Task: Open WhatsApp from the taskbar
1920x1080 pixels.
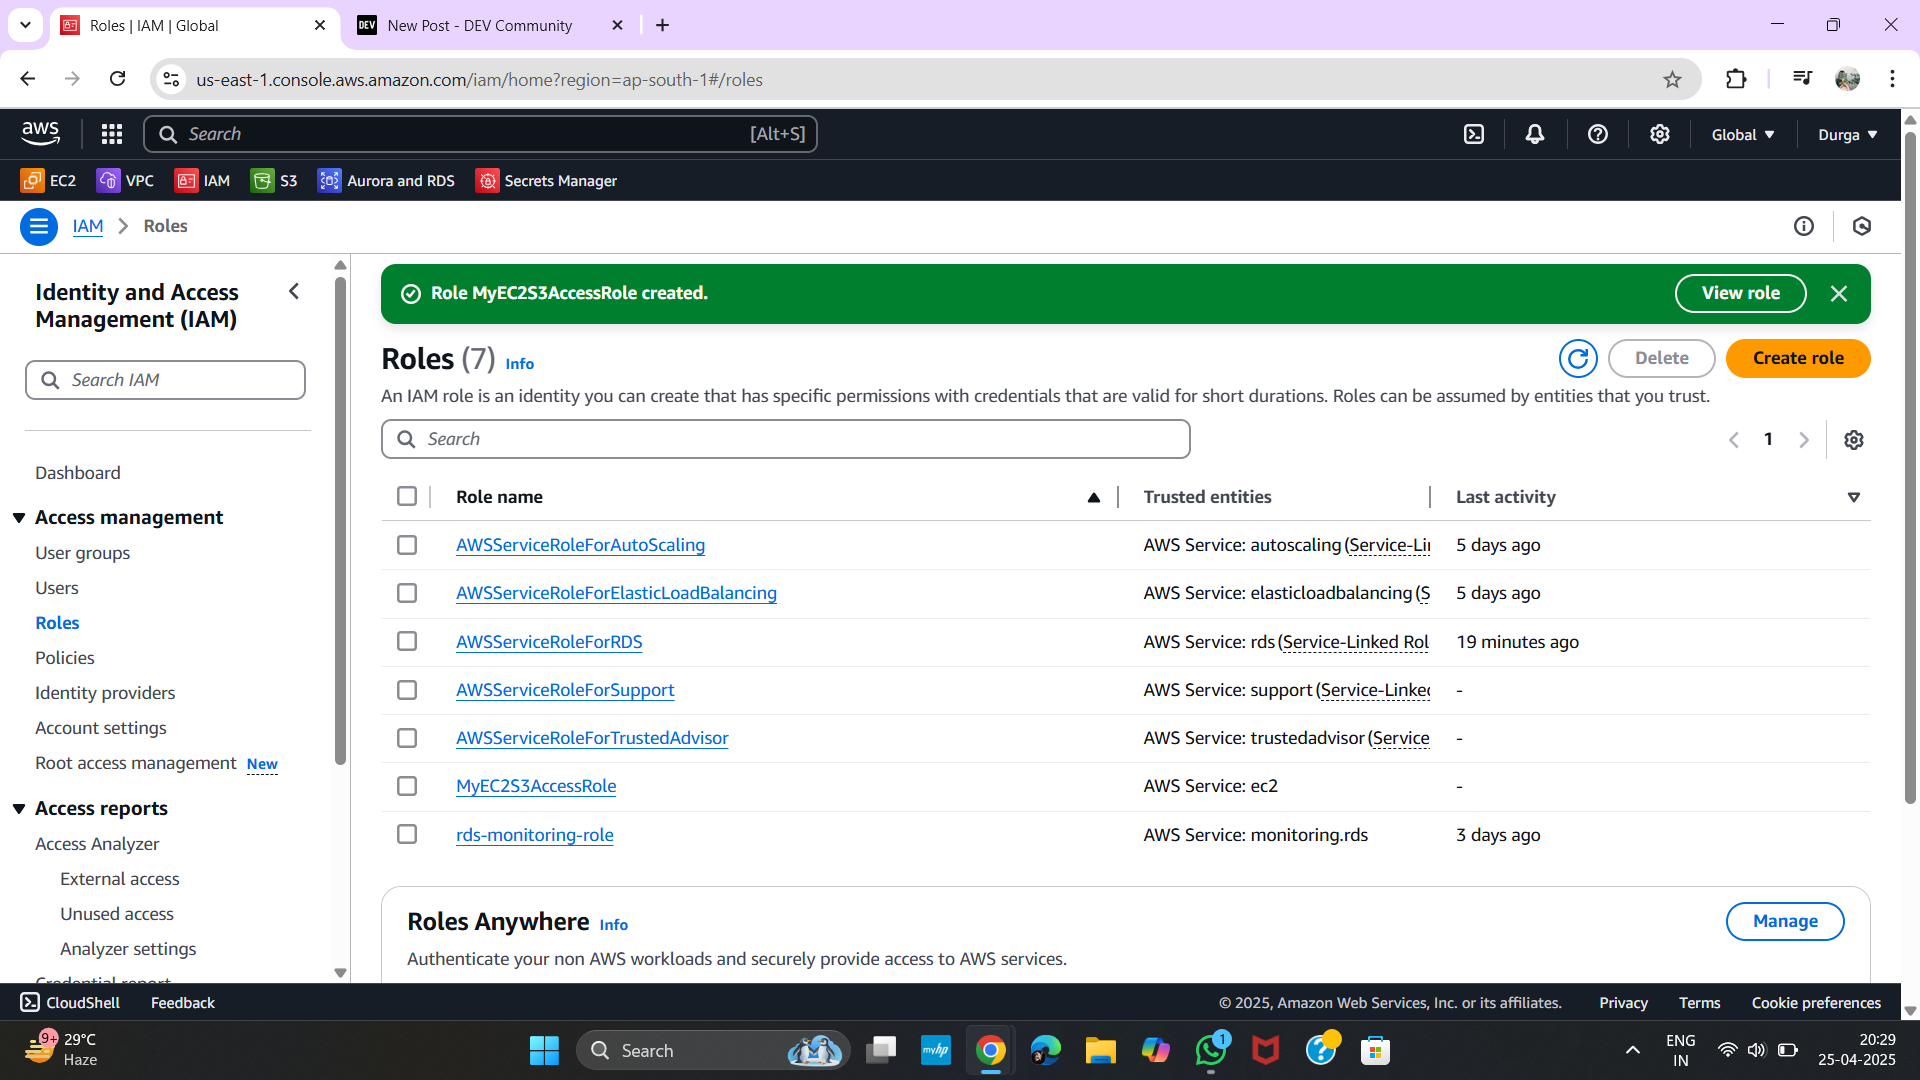Action: pyautogui.click(x=1211, y=1051)
